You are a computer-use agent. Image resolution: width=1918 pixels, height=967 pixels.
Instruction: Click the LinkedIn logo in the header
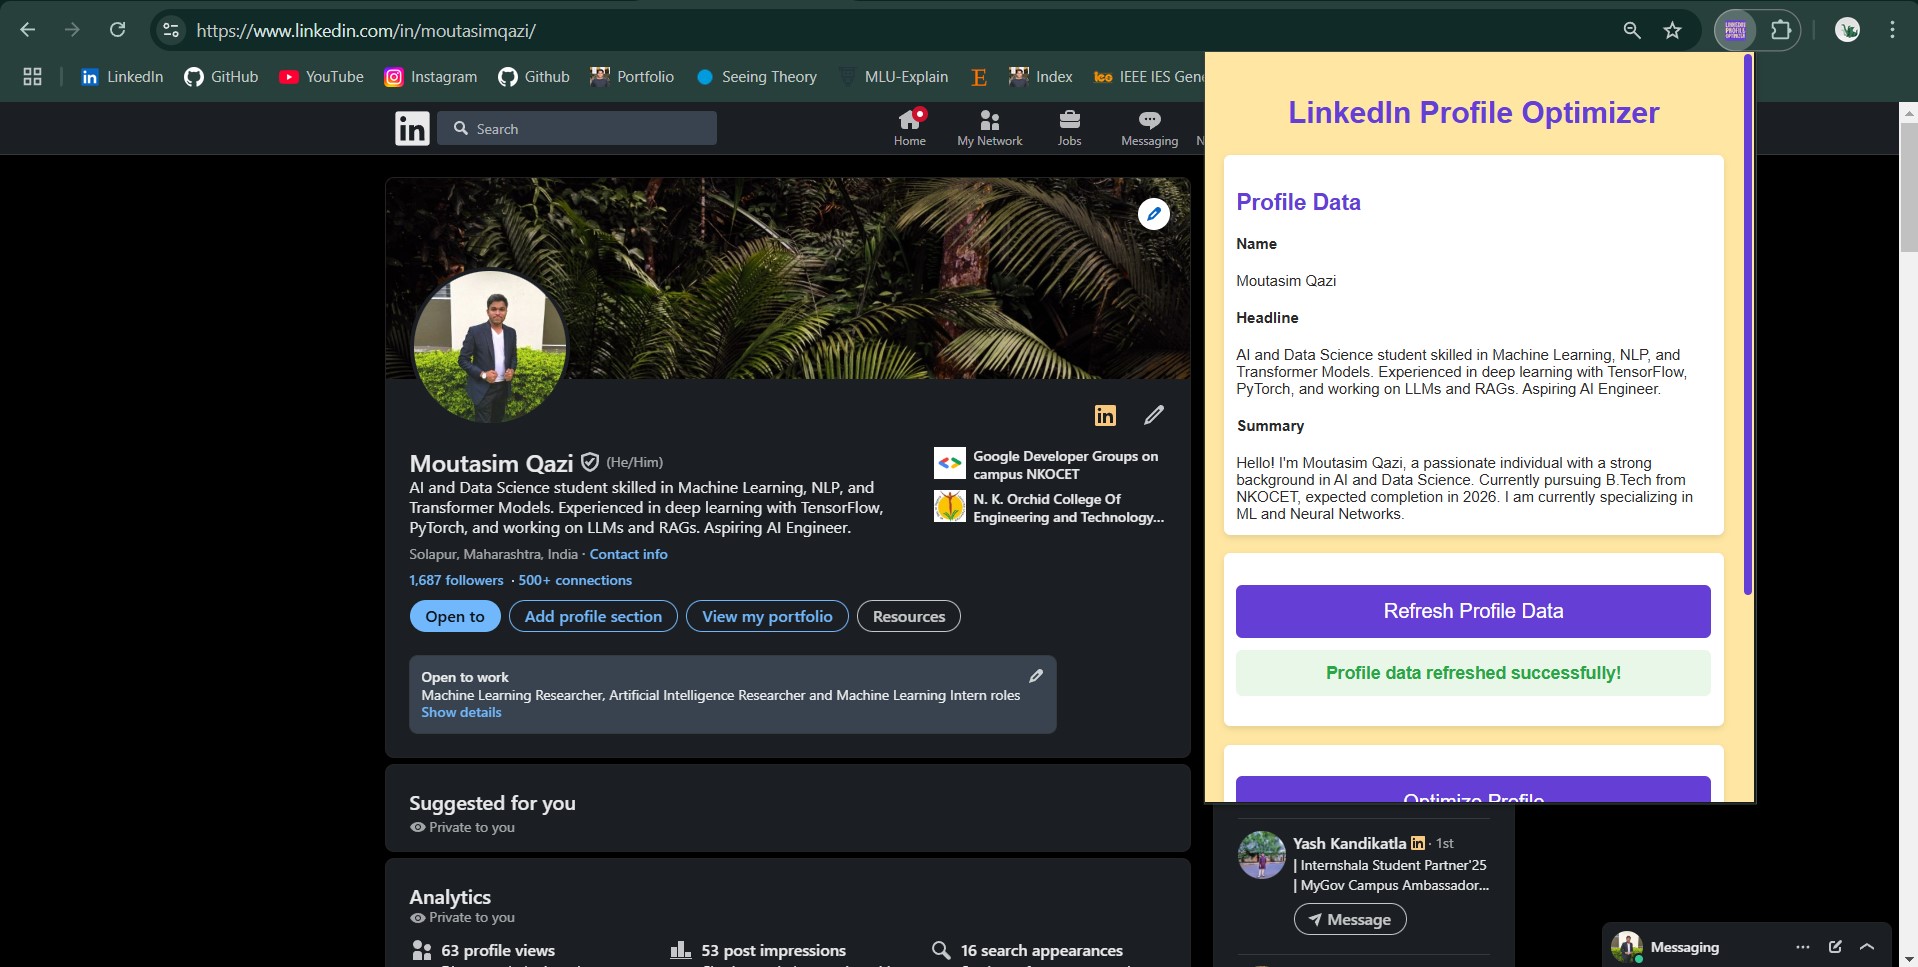pyautogui.click(x=412, y=128)
